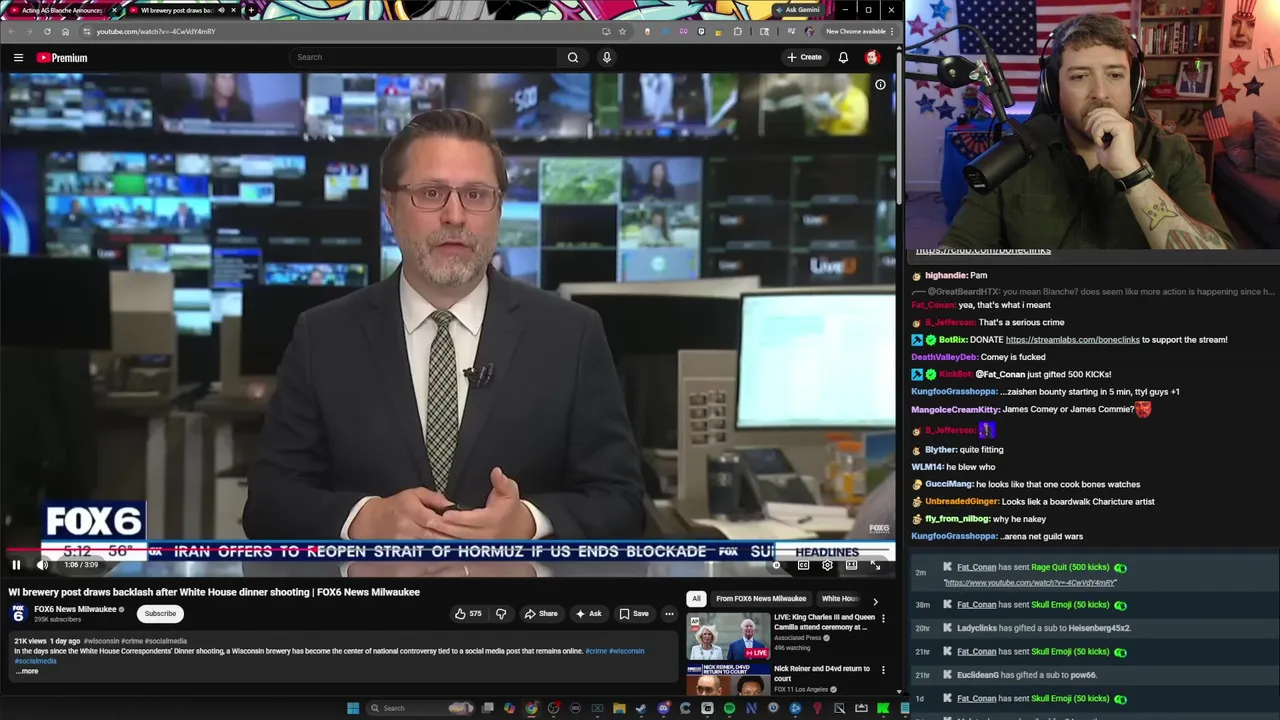Bookmark this page with star icon

point(622,31)
